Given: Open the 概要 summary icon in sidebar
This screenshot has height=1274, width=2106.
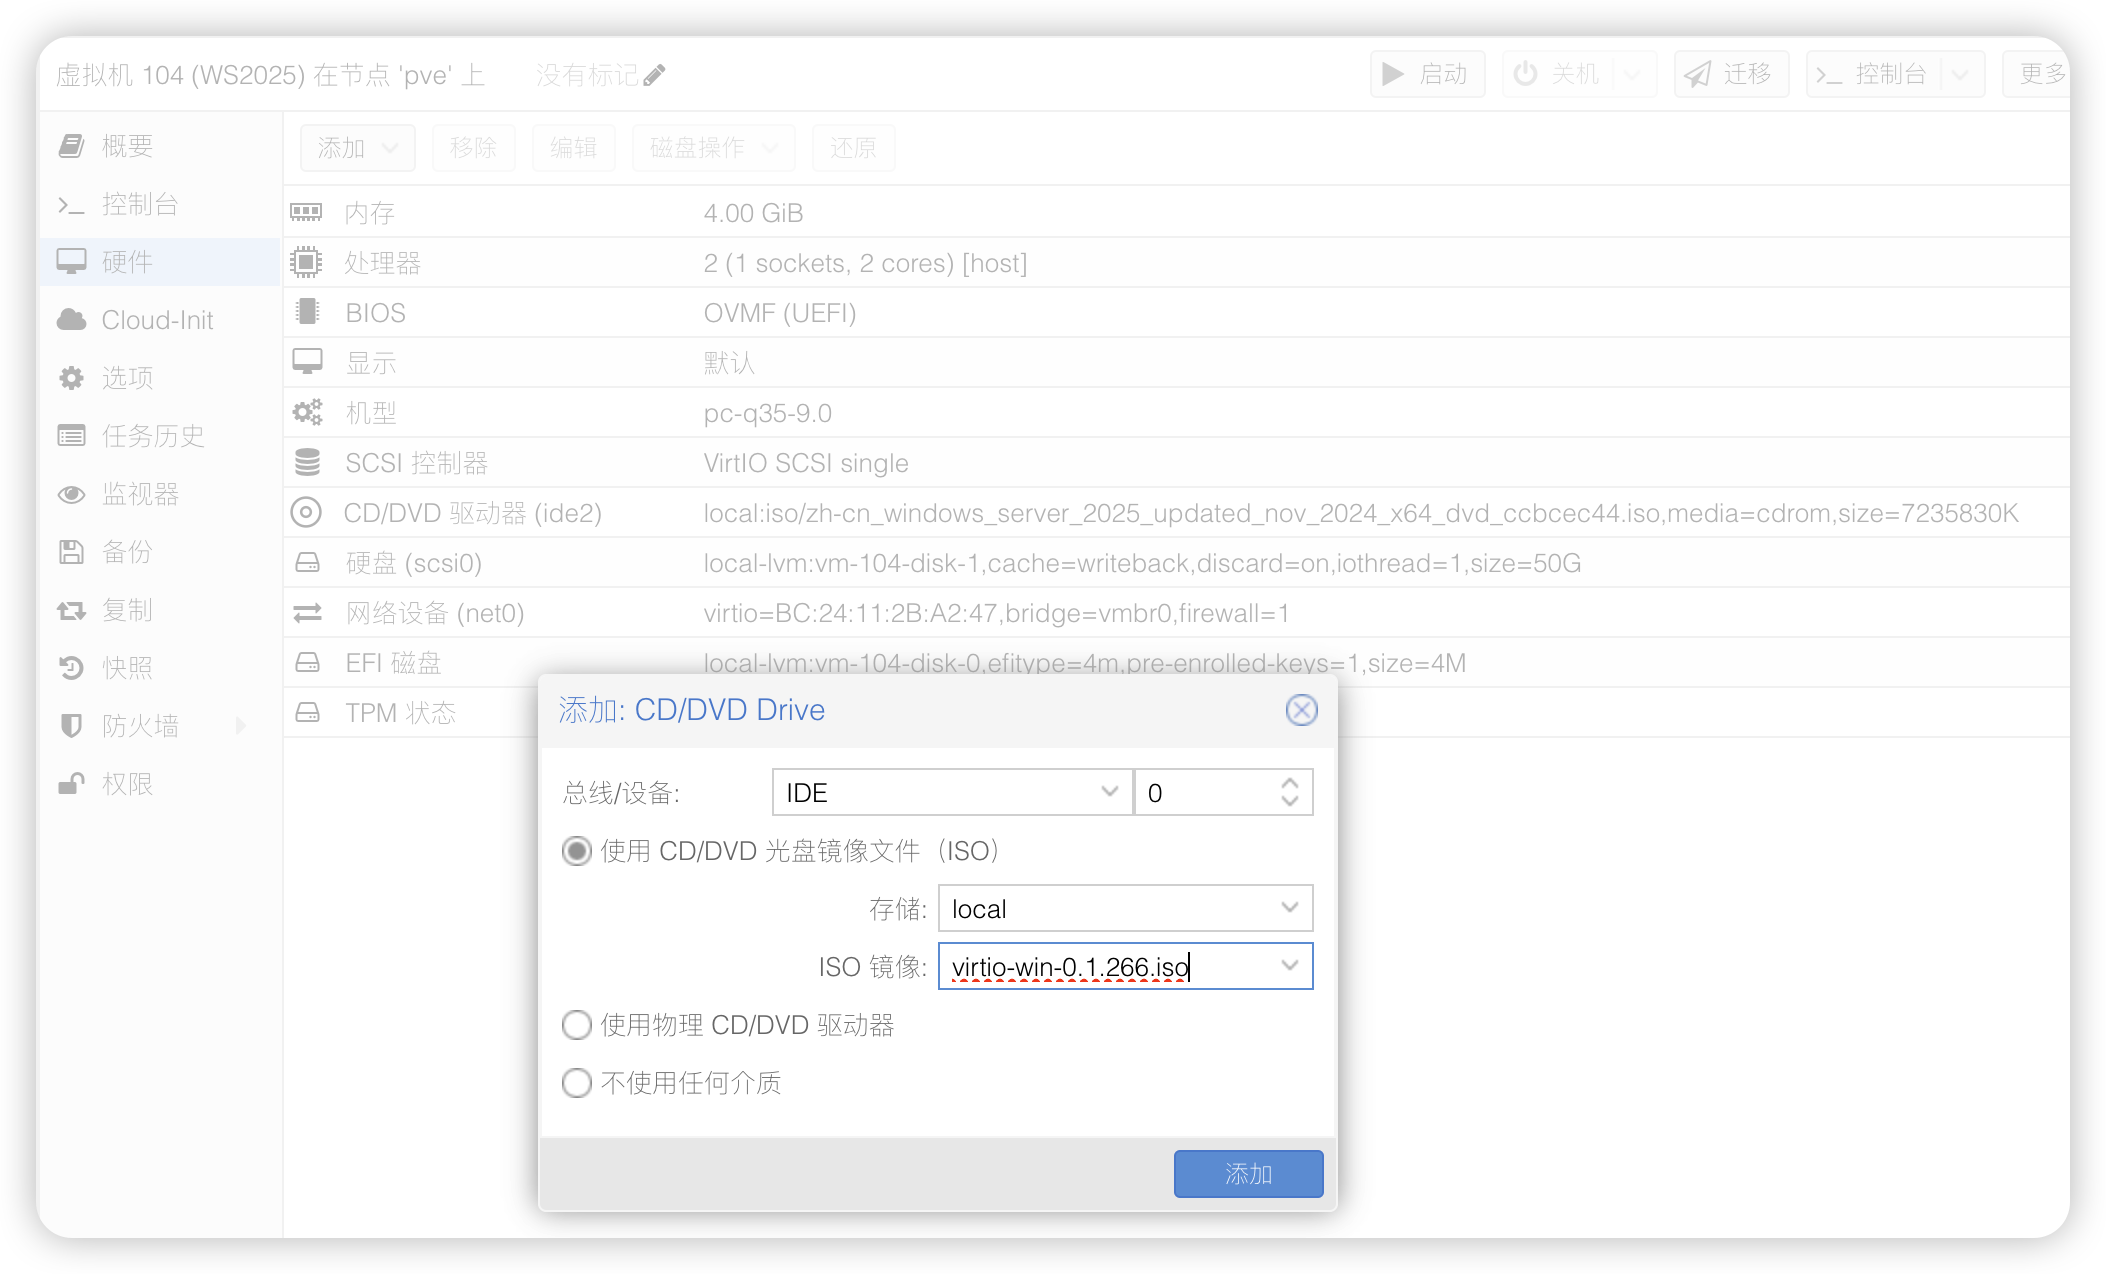Looking at the screenshot, I should [71, 146].
